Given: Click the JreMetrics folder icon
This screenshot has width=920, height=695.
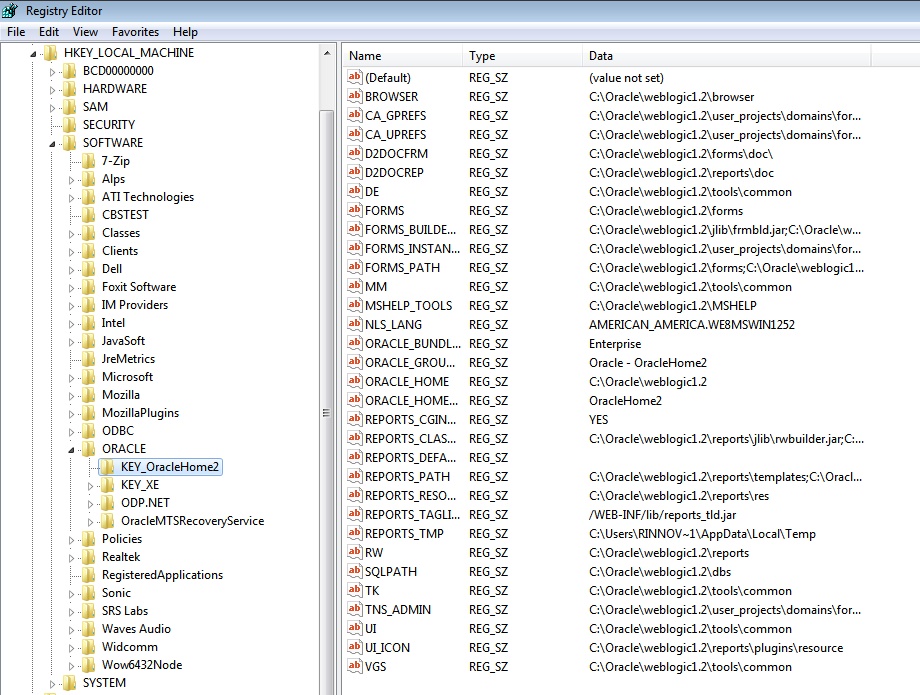Looking at the screenshot, I should coord(88,358).
